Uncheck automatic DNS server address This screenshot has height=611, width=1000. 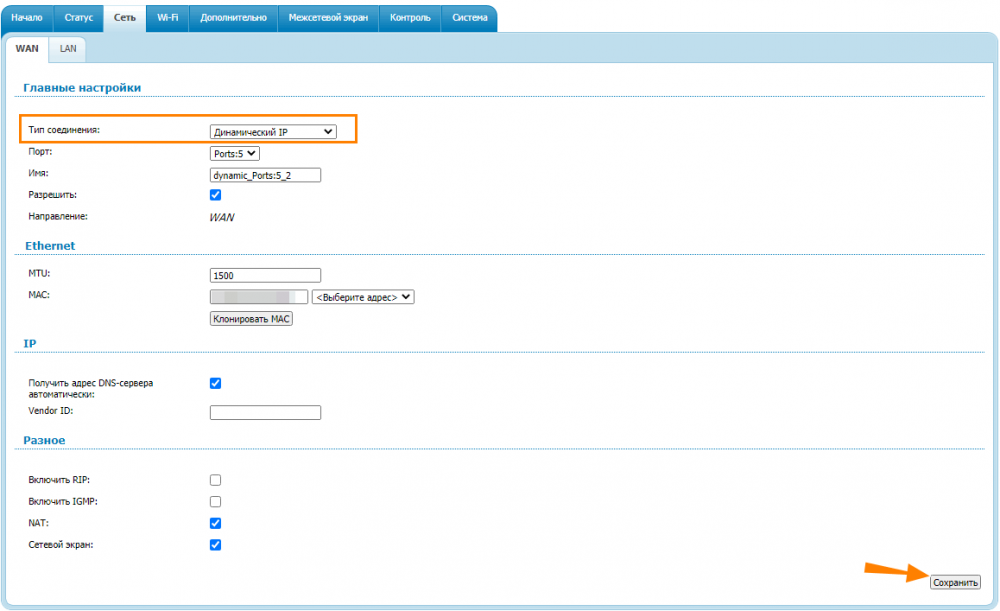pyautogui.click(x=215, y=383)
